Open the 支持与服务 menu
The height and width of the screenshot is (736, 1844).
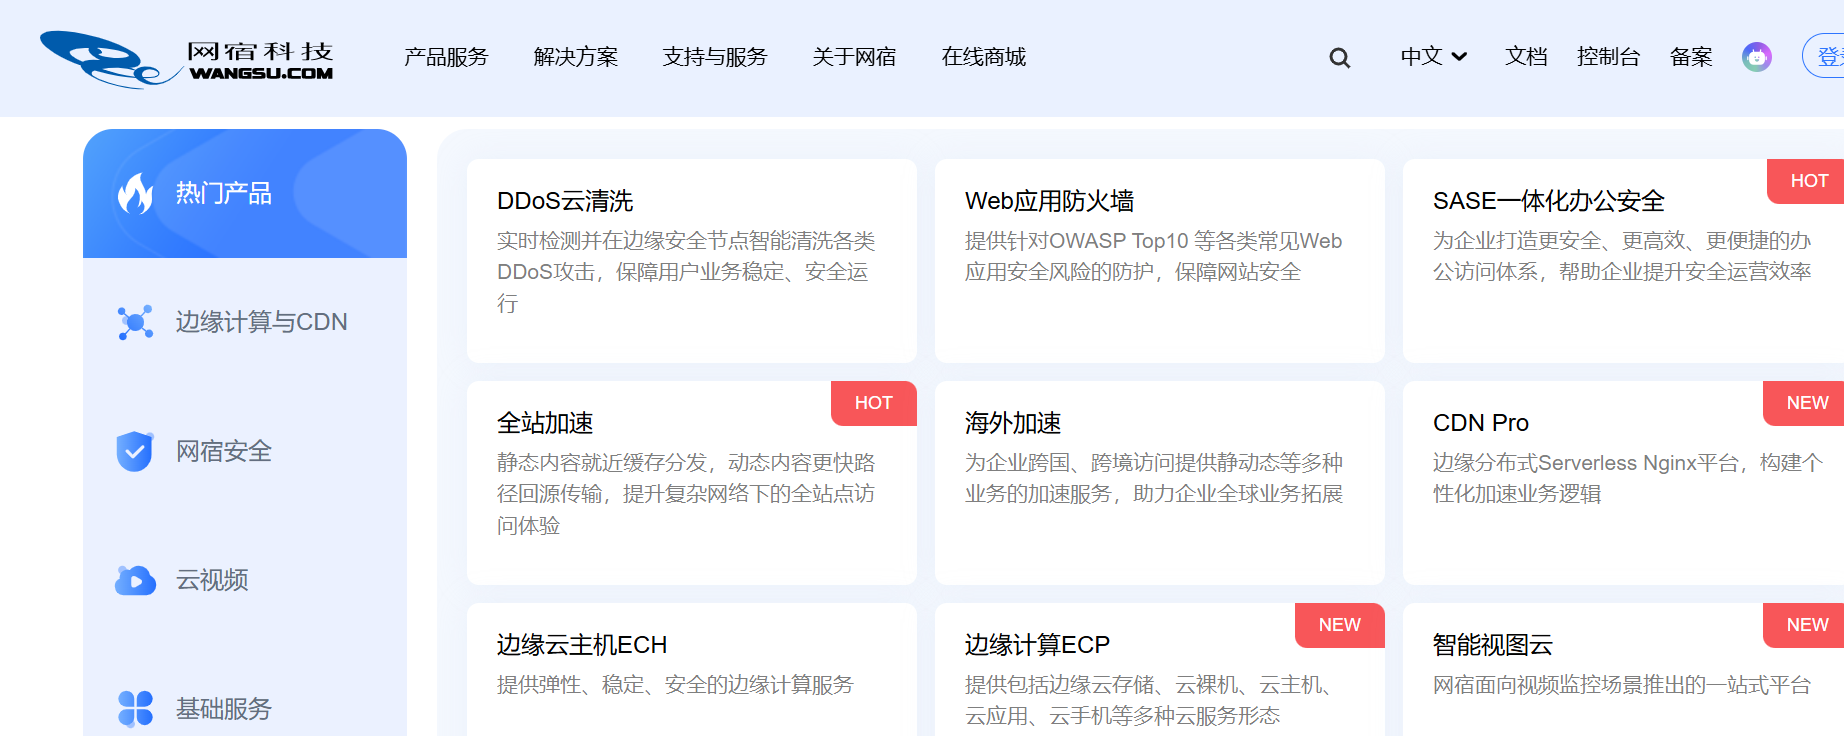coord(714,57)
